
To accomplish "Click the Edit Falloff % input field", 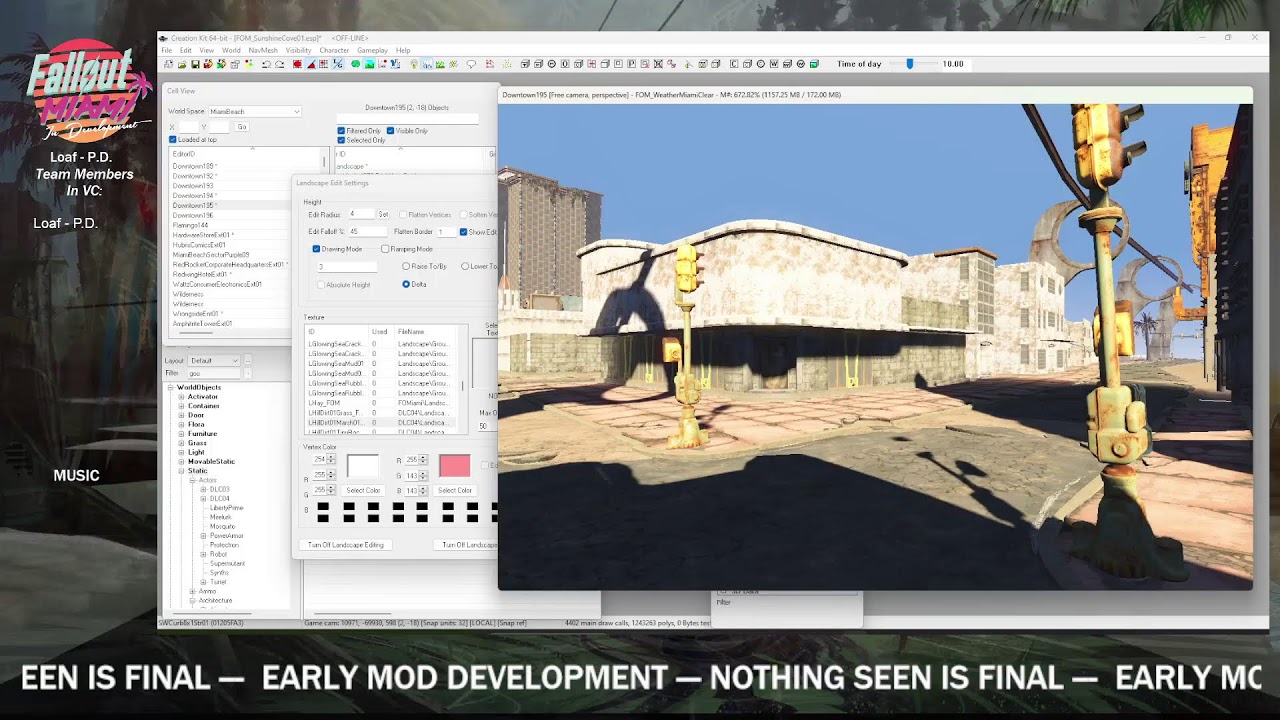I will pos(367,232).
